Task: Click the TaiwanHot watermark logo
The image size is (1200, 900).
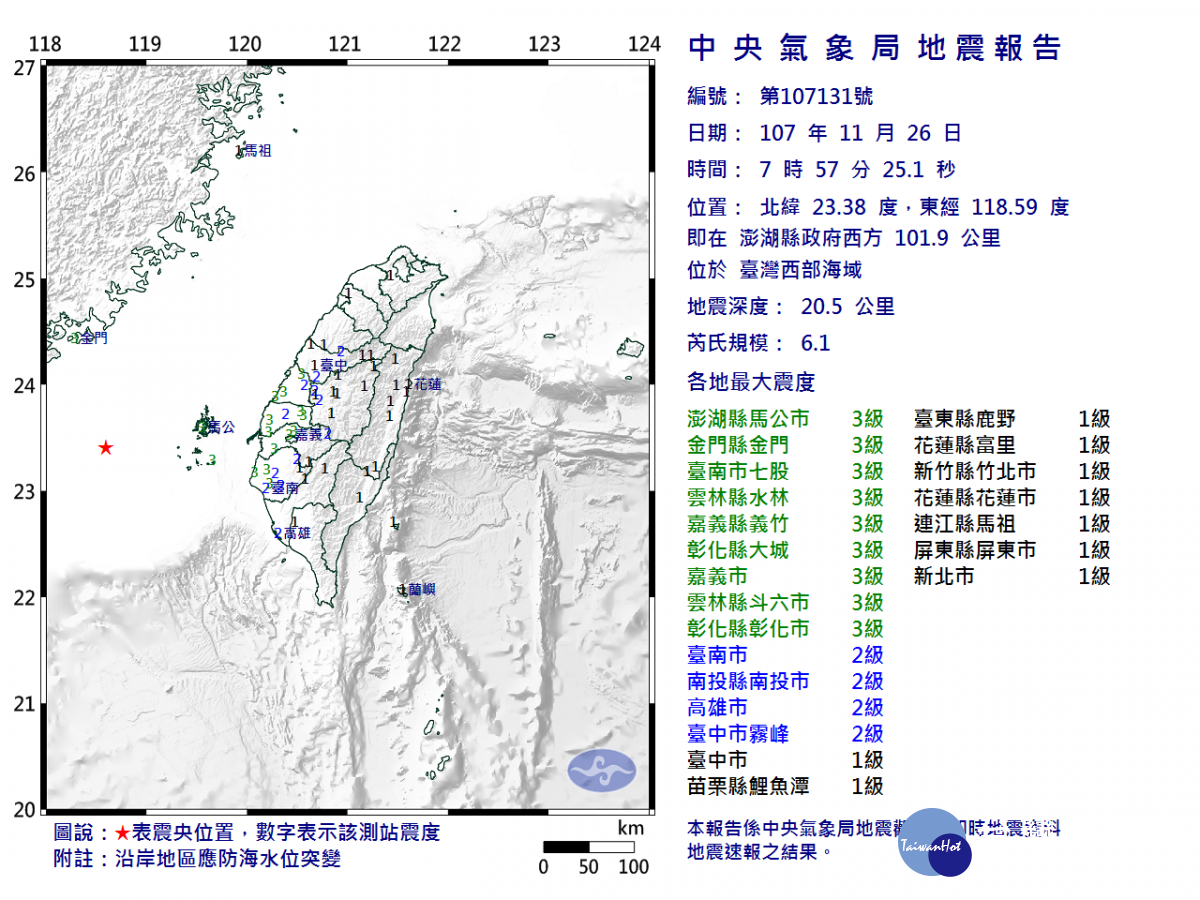Action: (x=935, y=843)
